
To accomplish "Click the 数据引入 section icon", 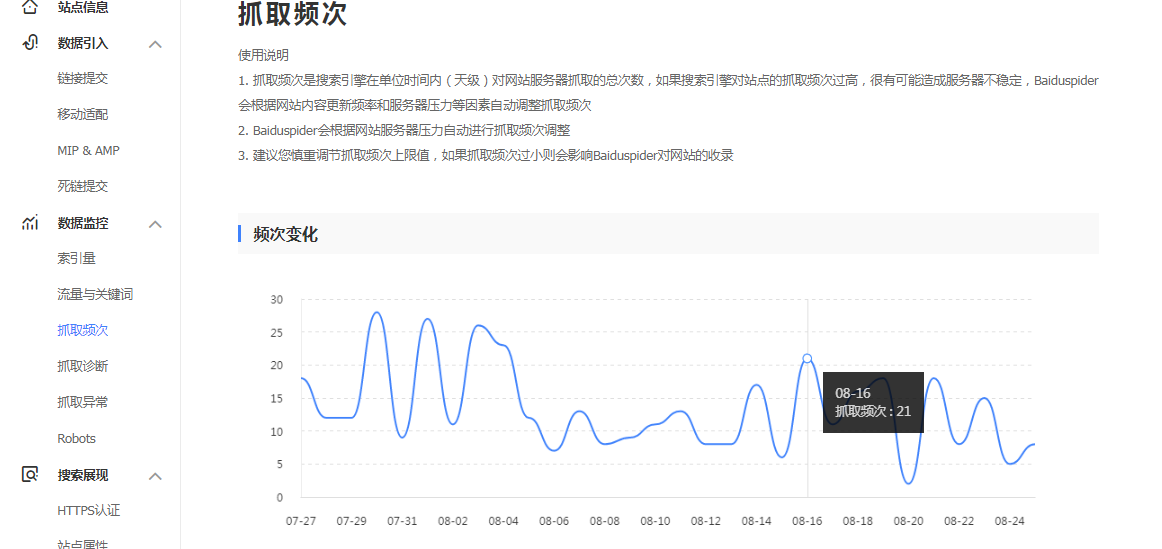I will pos(30,43).
